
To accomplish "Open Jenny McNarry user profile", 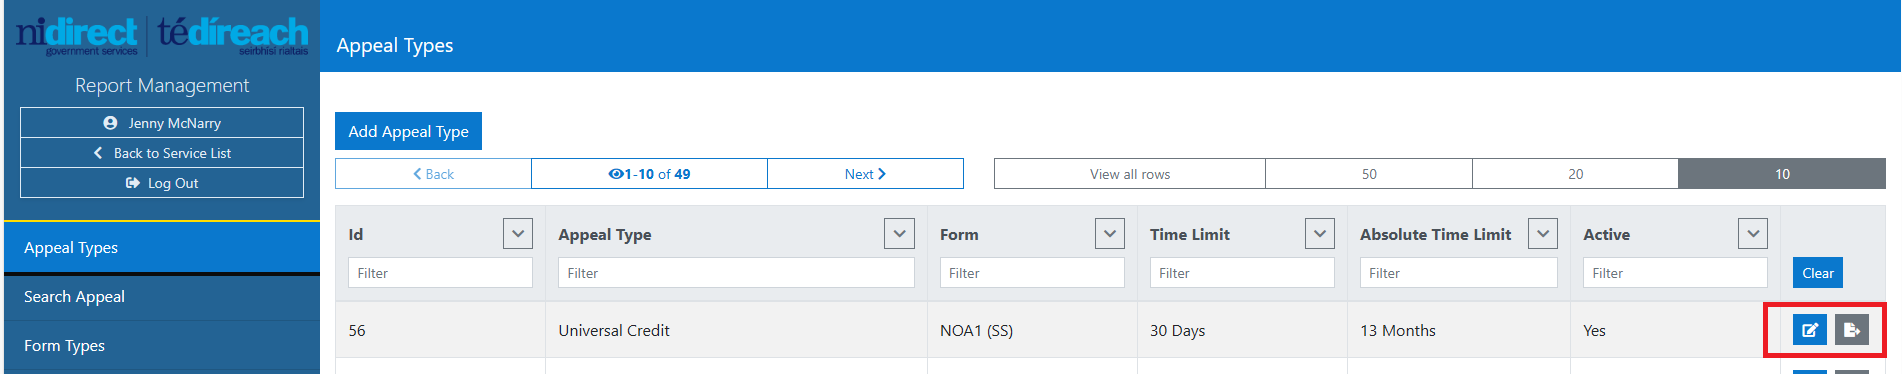I will [162, 123].
